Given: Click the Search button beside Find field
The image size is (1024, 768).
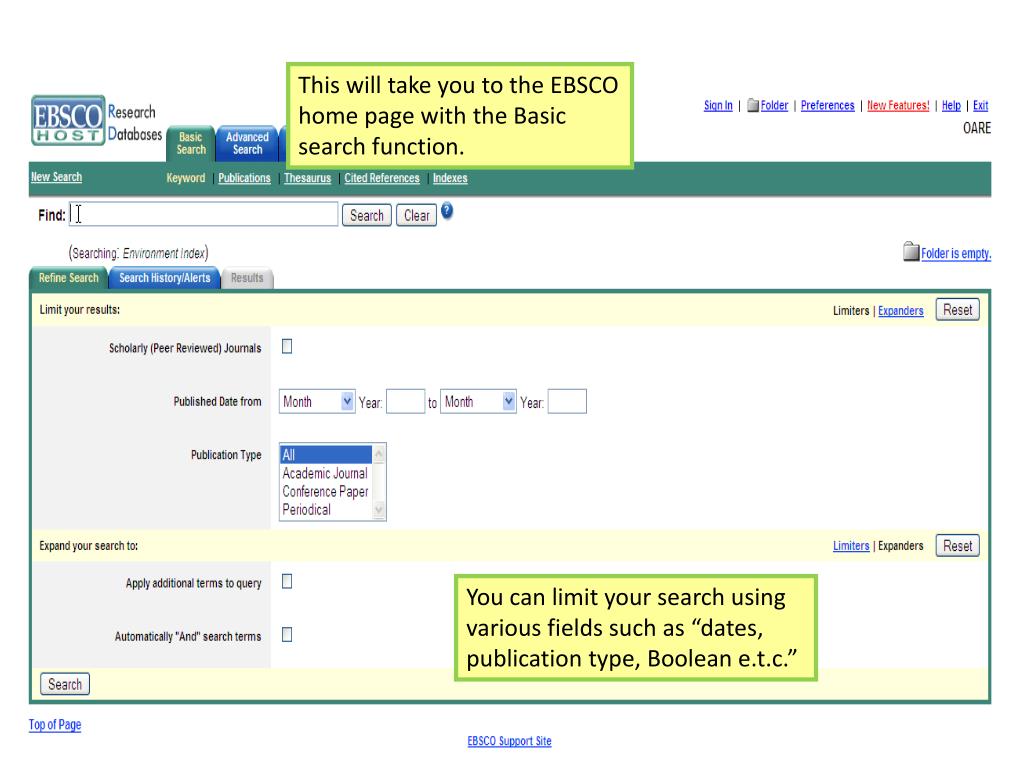Looking at the screenshot, I should pos(367,216).
